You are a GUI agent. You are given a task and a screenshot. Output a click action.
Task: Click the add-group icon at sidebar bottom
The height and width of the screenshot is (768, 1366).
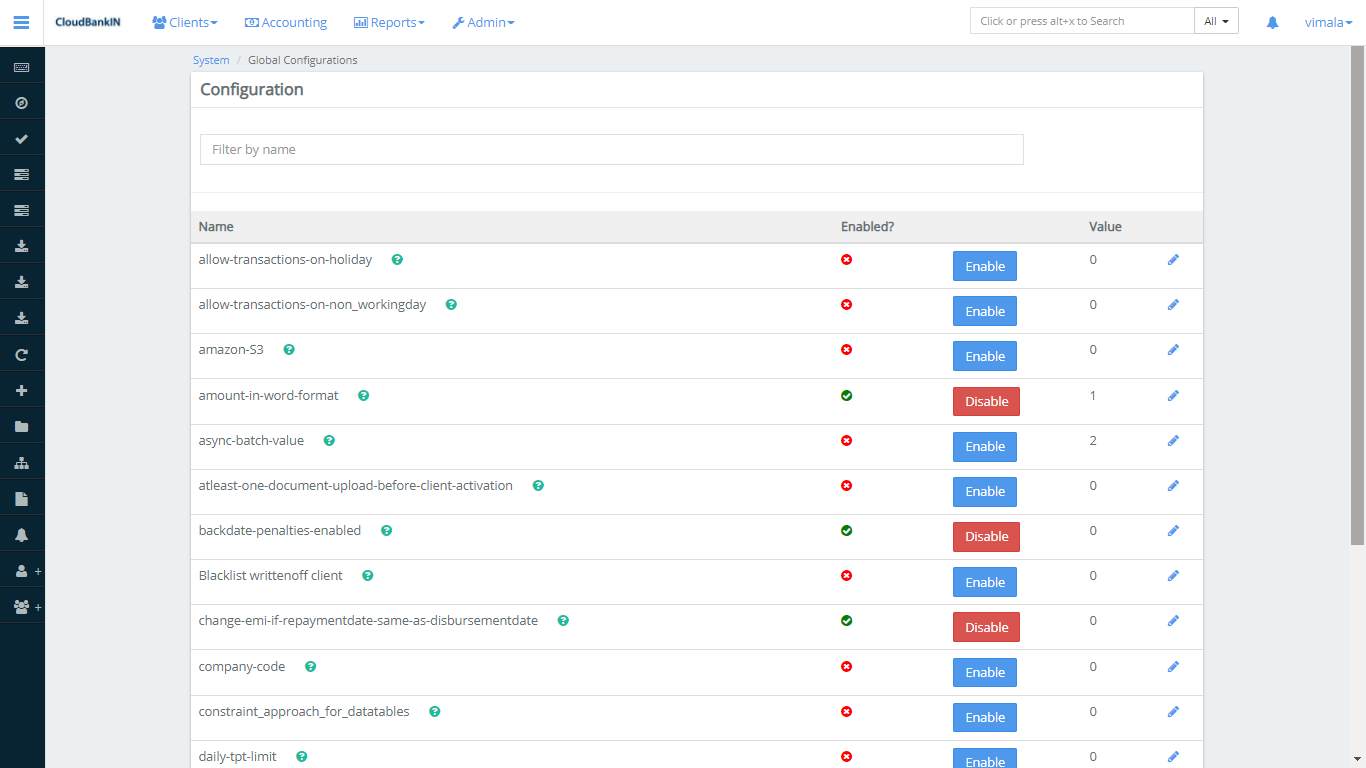pyautogui.click(x=22, y=606)
